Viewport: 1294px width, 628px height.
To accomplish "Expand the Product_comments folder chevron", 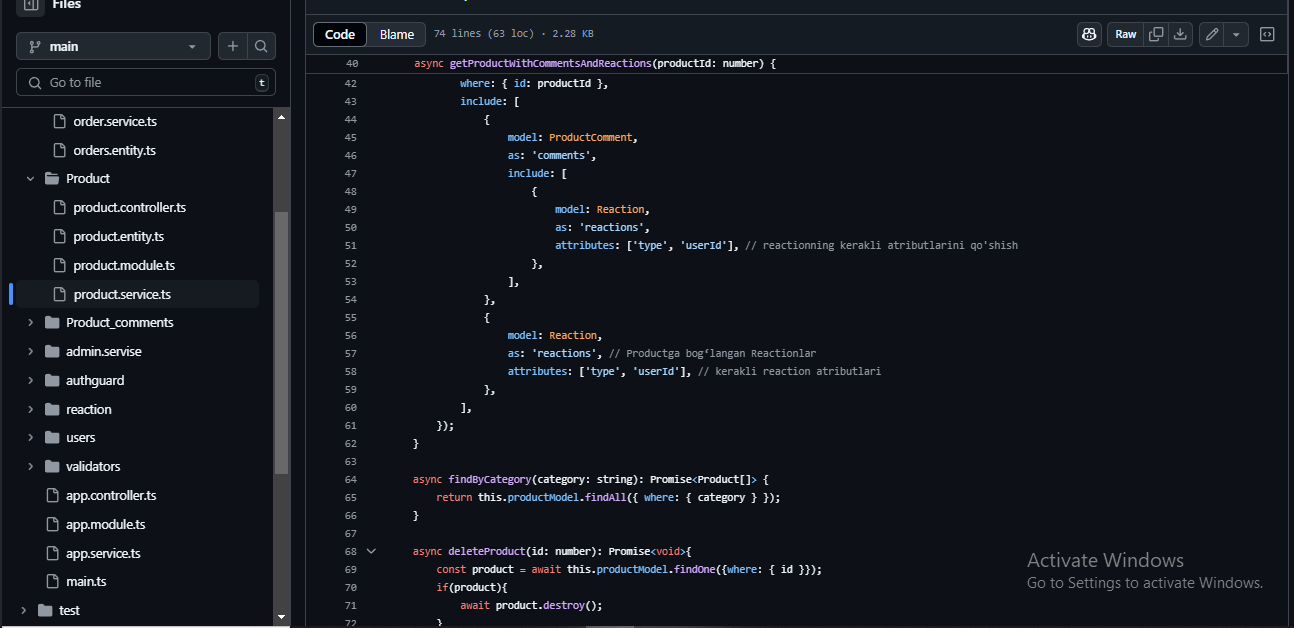I will 30,323.
